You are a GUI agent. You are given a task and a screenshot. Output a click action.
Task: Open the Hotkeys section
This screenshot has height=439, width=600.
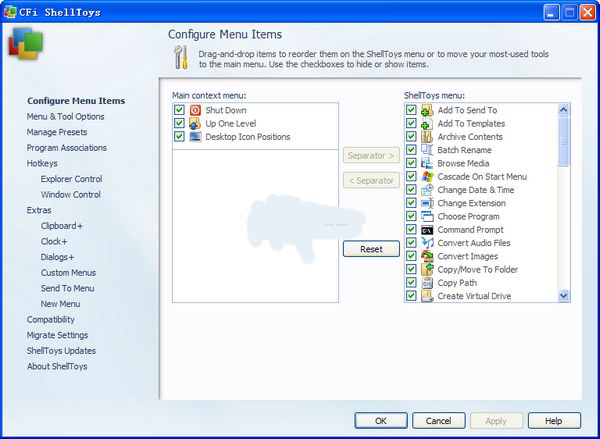pos(42,163)
